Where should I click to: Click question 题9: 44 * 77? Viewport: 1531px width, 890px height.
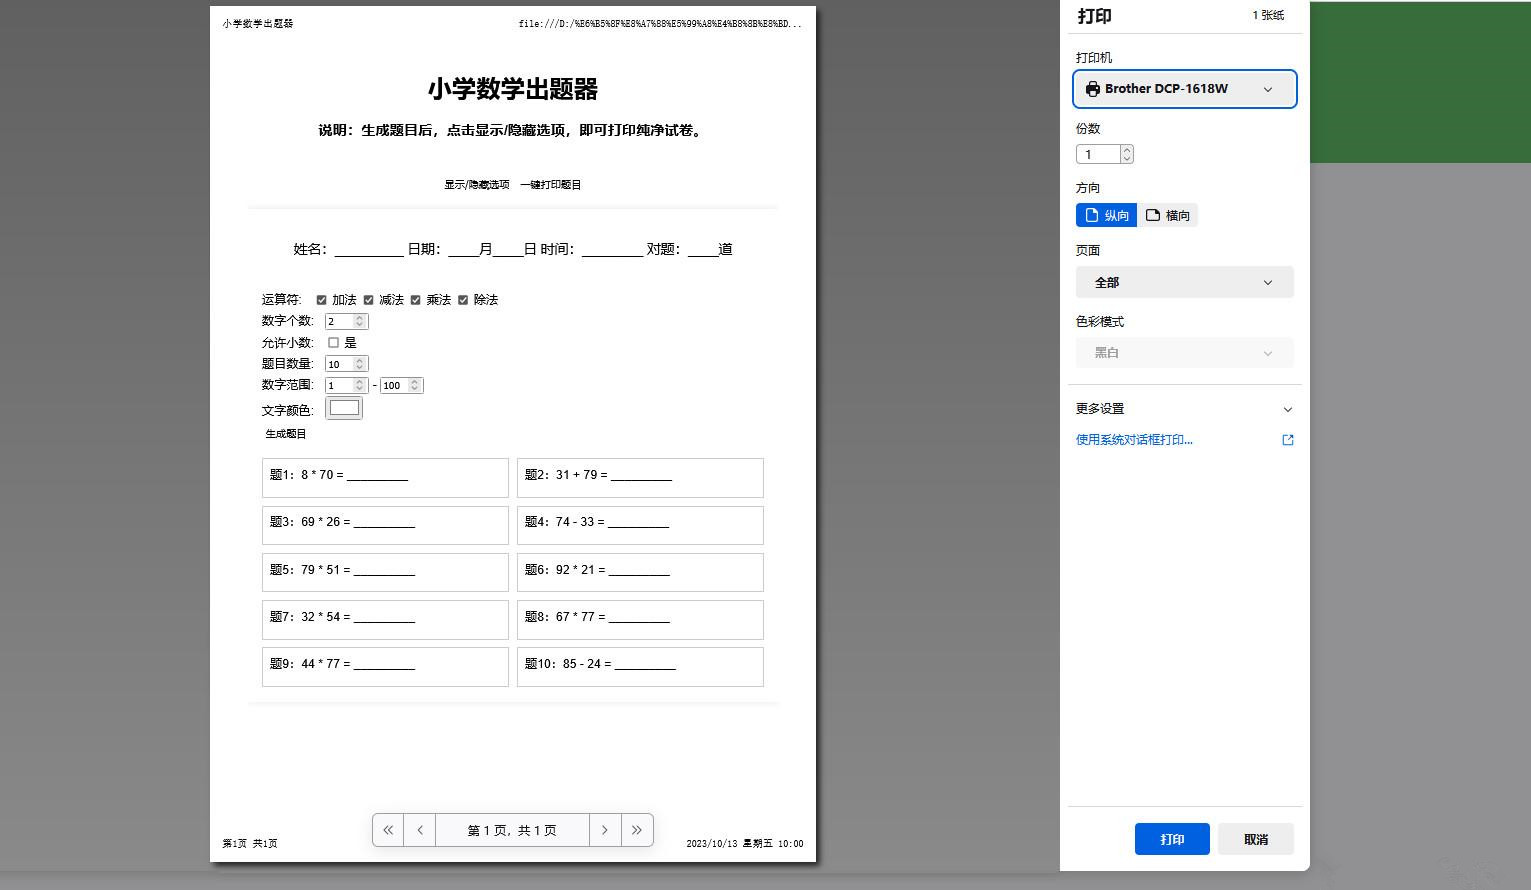[385, 667]
